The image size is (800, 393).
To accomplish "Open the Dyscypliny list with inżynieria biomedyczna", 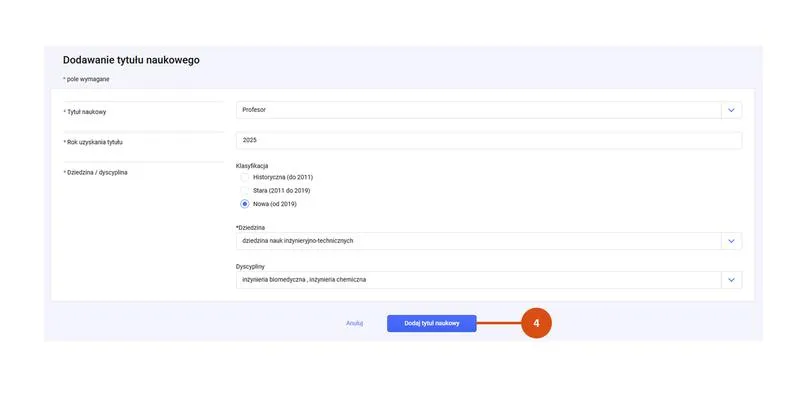I will pyautogui.click(x=489, y=280).
